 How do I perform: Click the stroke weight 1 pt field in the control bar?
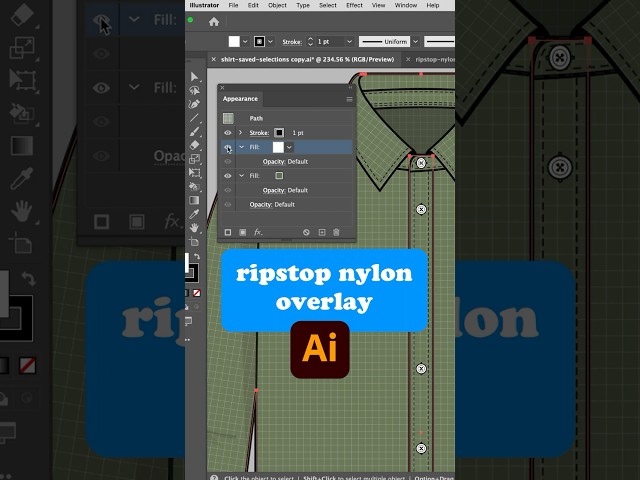(x=330, y=42)
